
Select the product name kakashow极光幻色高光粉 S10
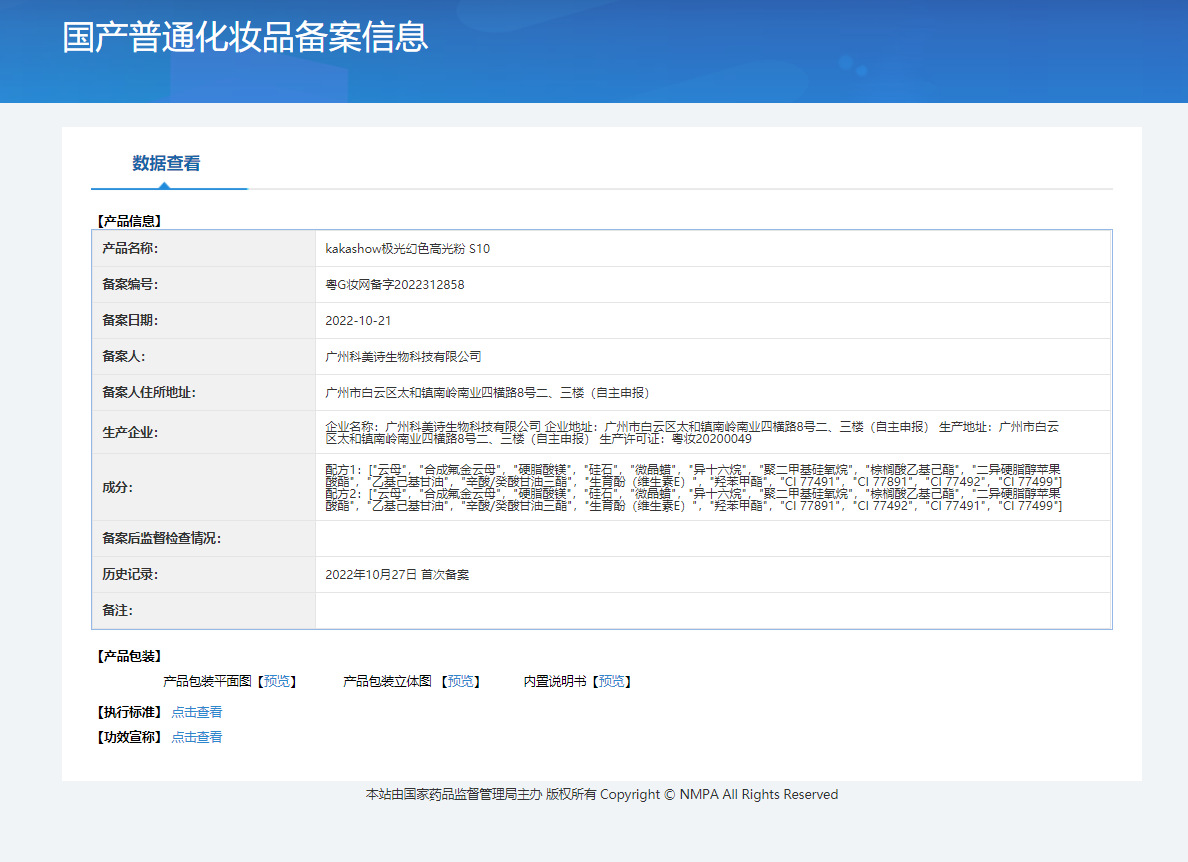point(408,249)
